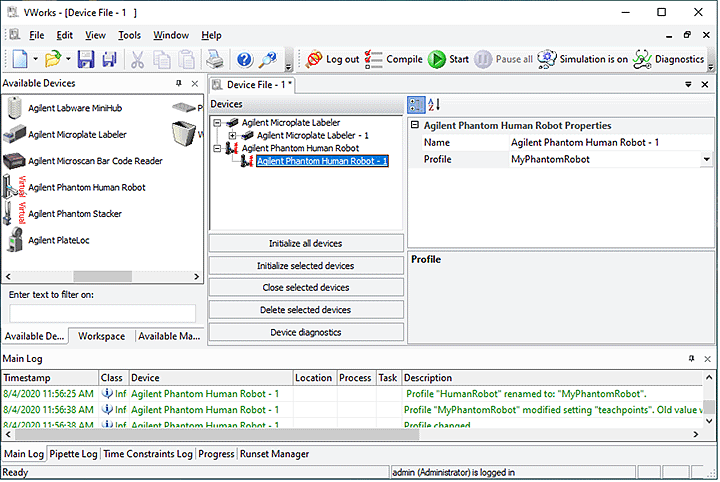Expand Agilent Microplate Labeler - 1 node
The width and height of the screenshot is (720, 482).
pyautogui.click(x=232, y=136)
